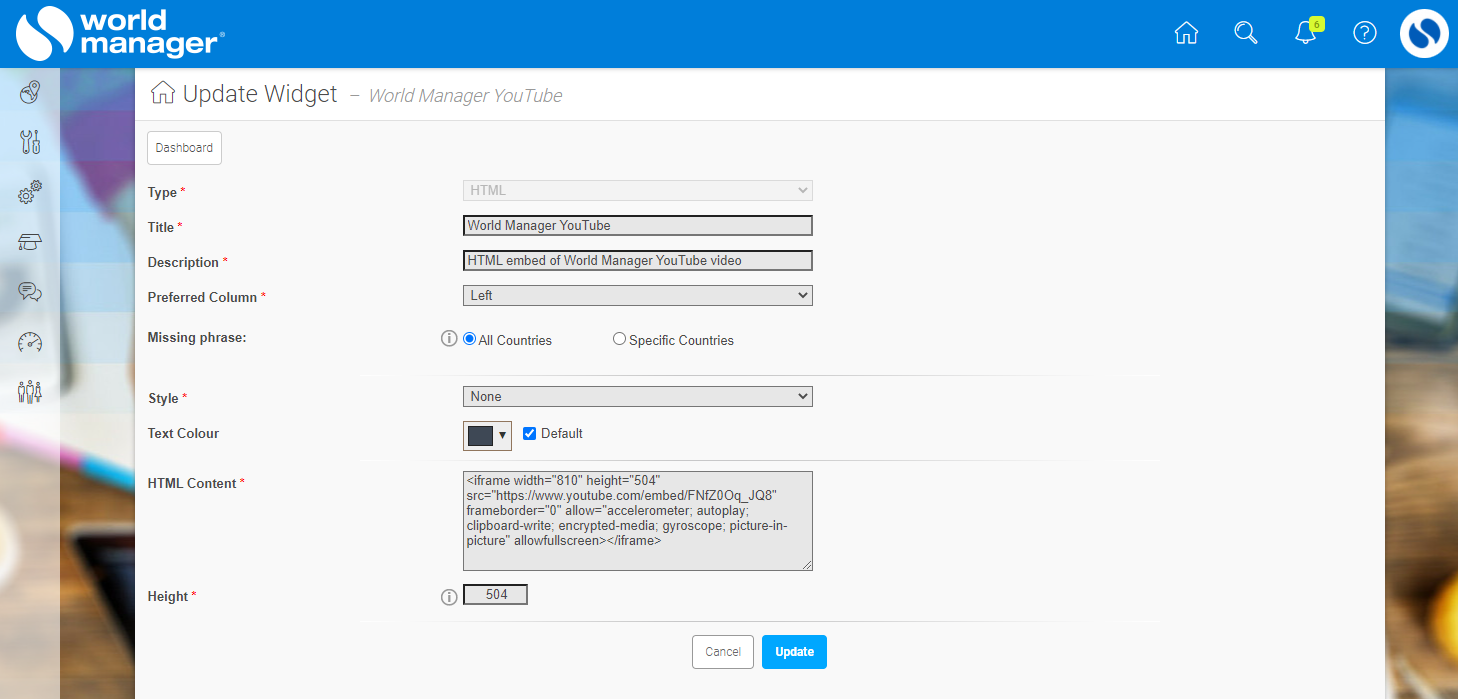Image resolution: width=1458 pixels, height=699 pixels.
Task: Open the tools icon in the left sidebar
Action: tap(29, 142)
